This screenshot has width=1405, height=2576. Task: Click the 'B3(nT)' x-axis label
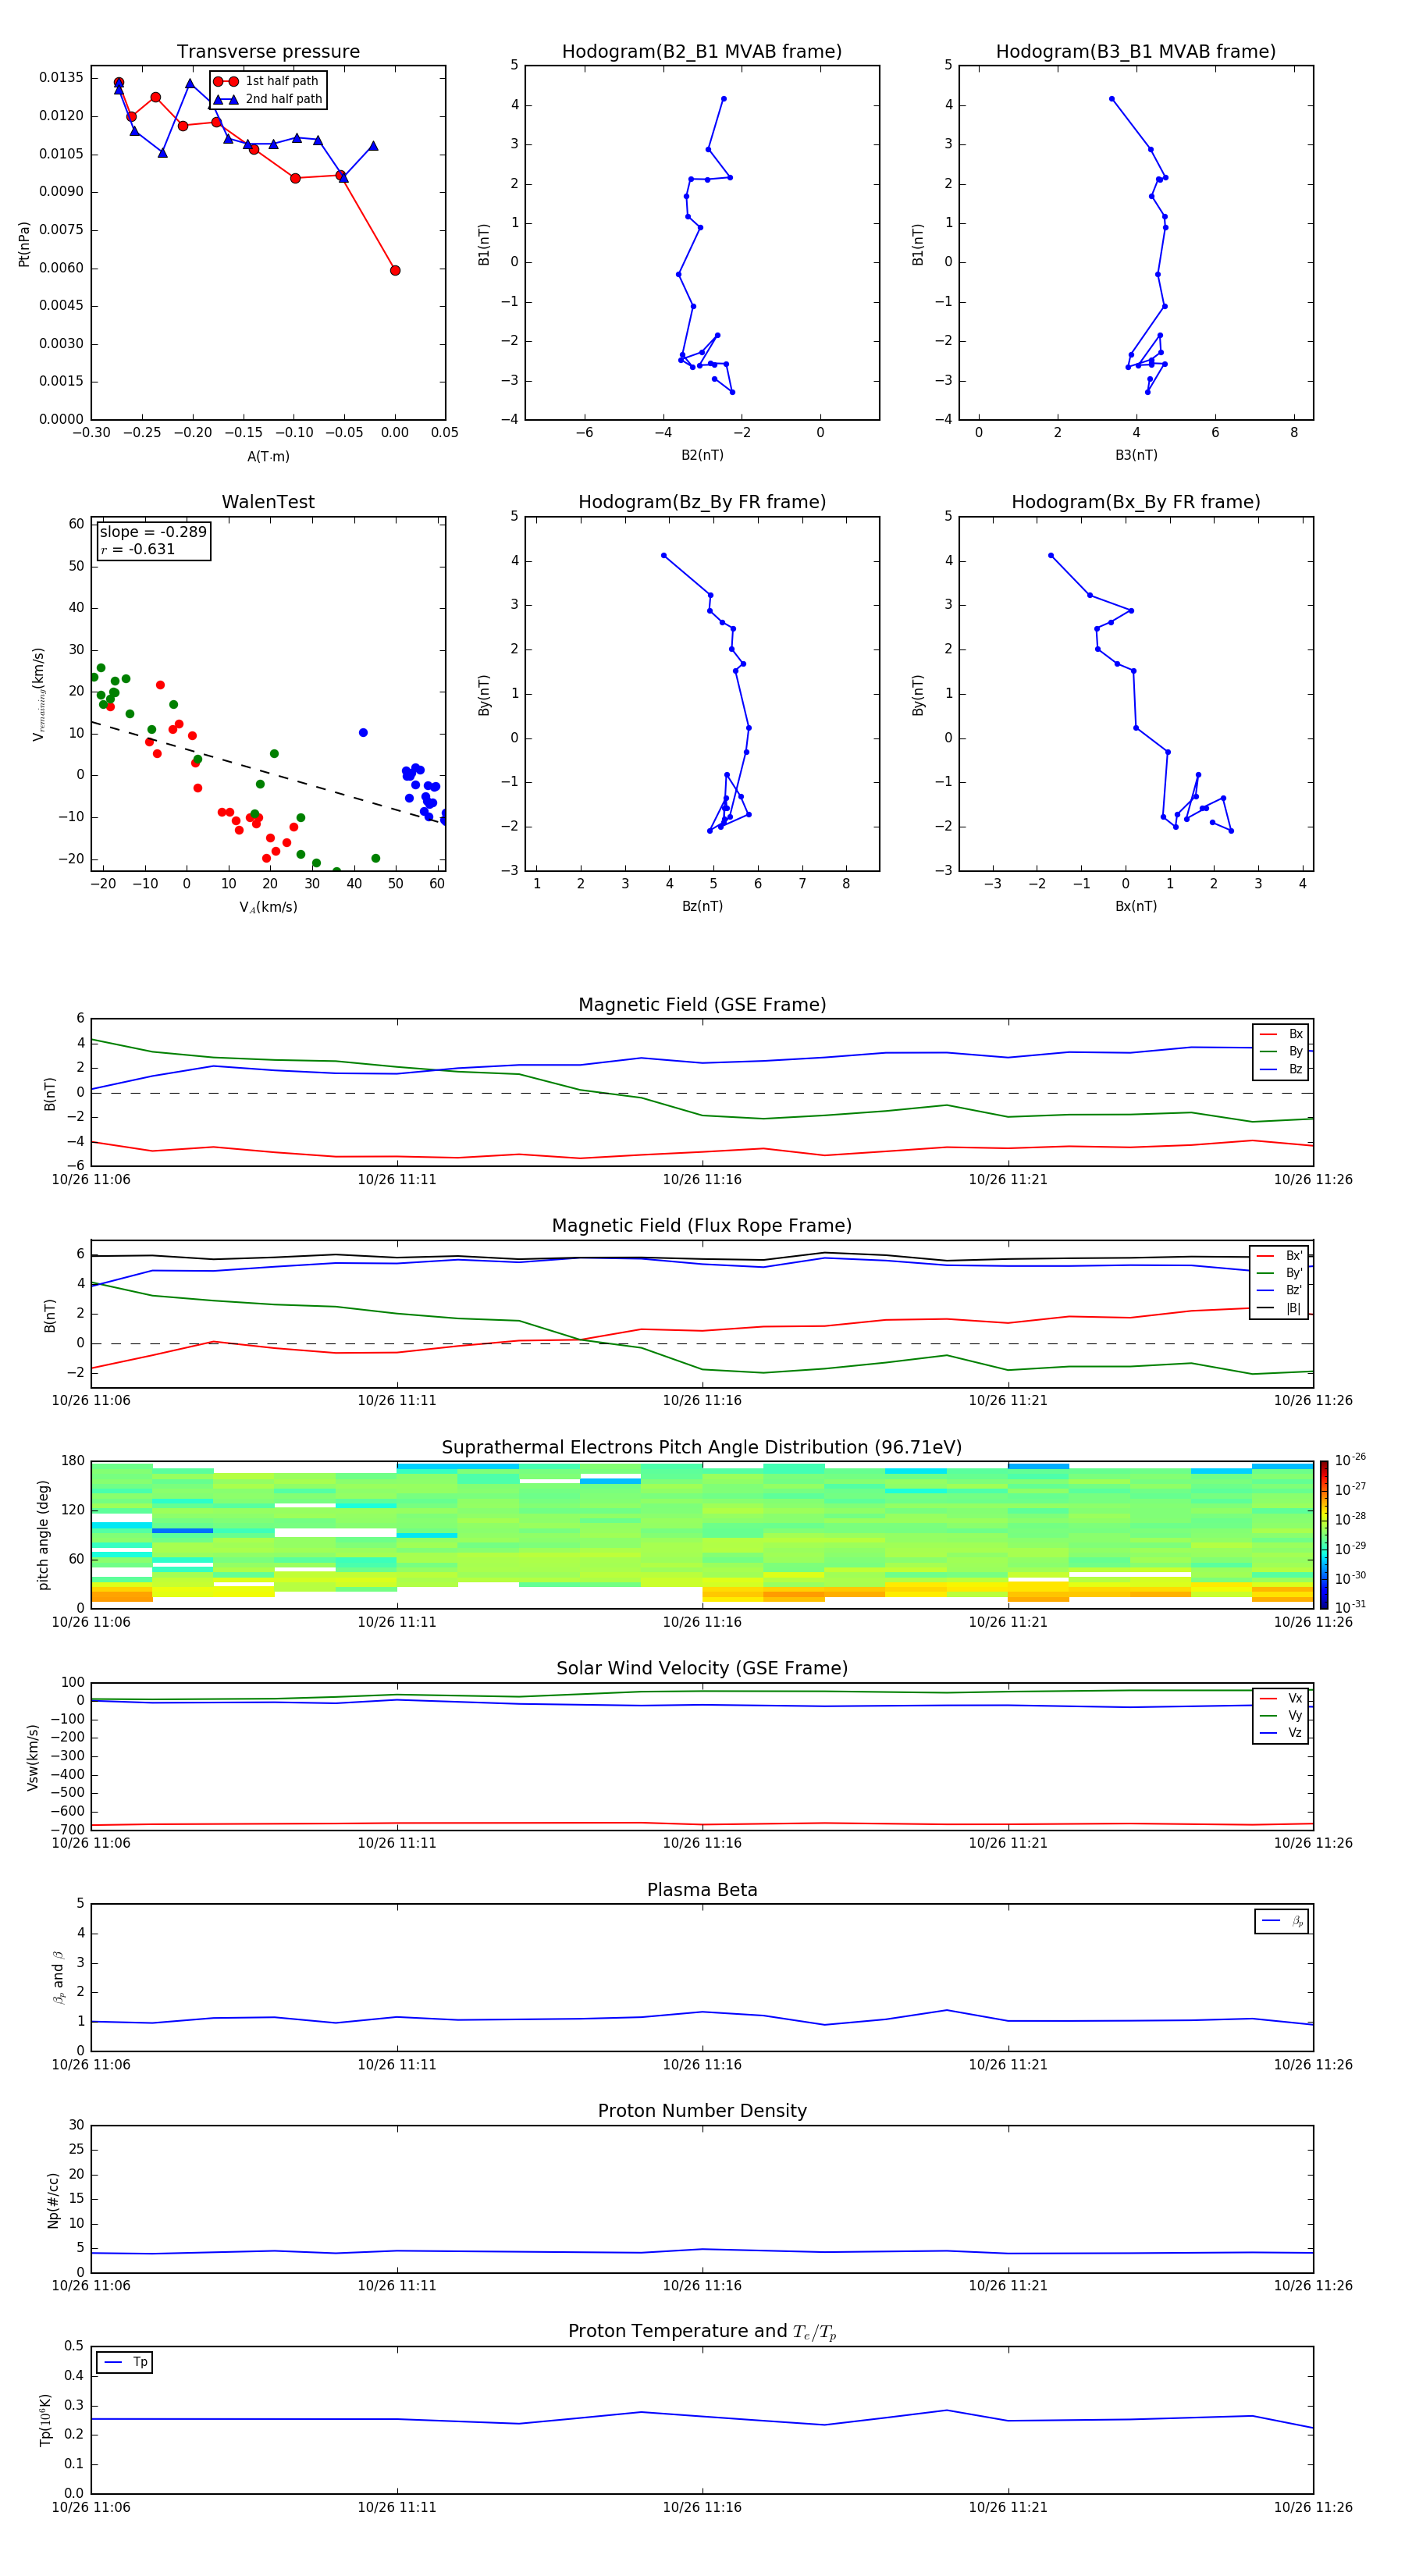coord(1136,455)
